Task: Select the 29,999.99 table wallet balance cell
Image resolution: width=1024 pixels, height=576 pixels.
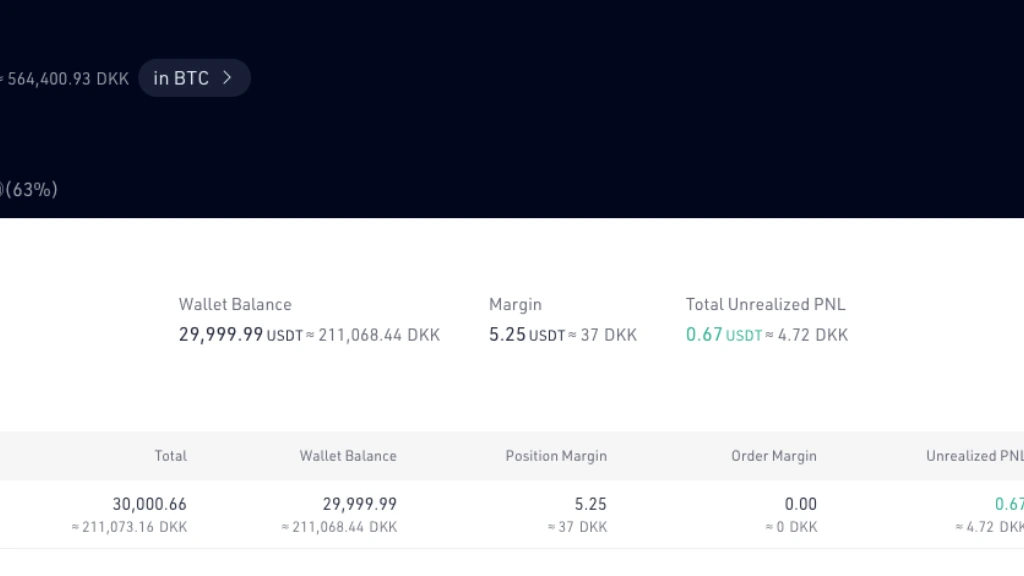Action: [359, 504]
